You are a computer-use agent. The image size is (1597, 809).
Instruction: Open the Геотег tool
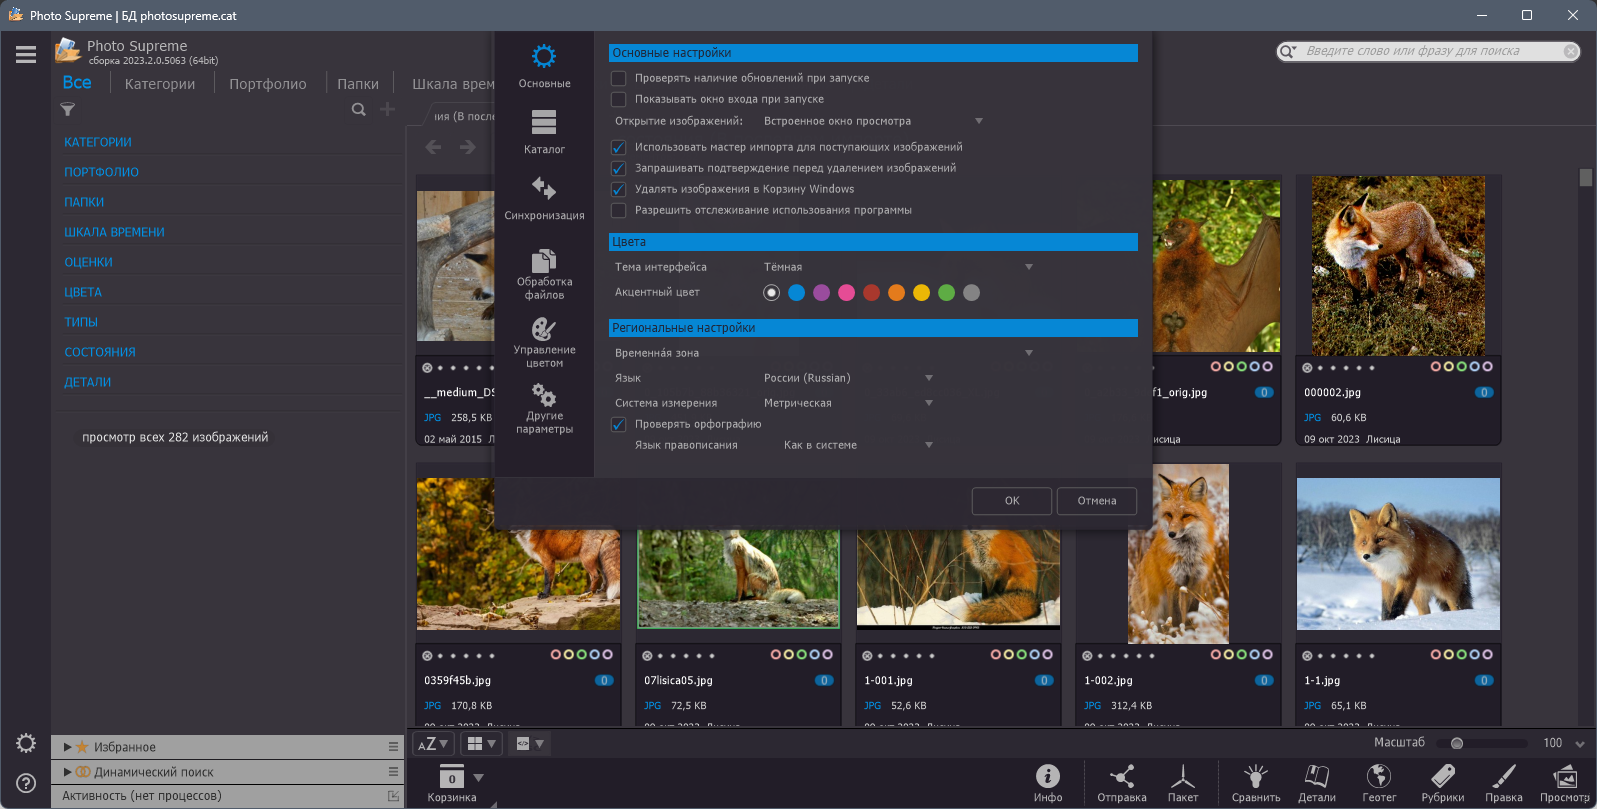1379,783
